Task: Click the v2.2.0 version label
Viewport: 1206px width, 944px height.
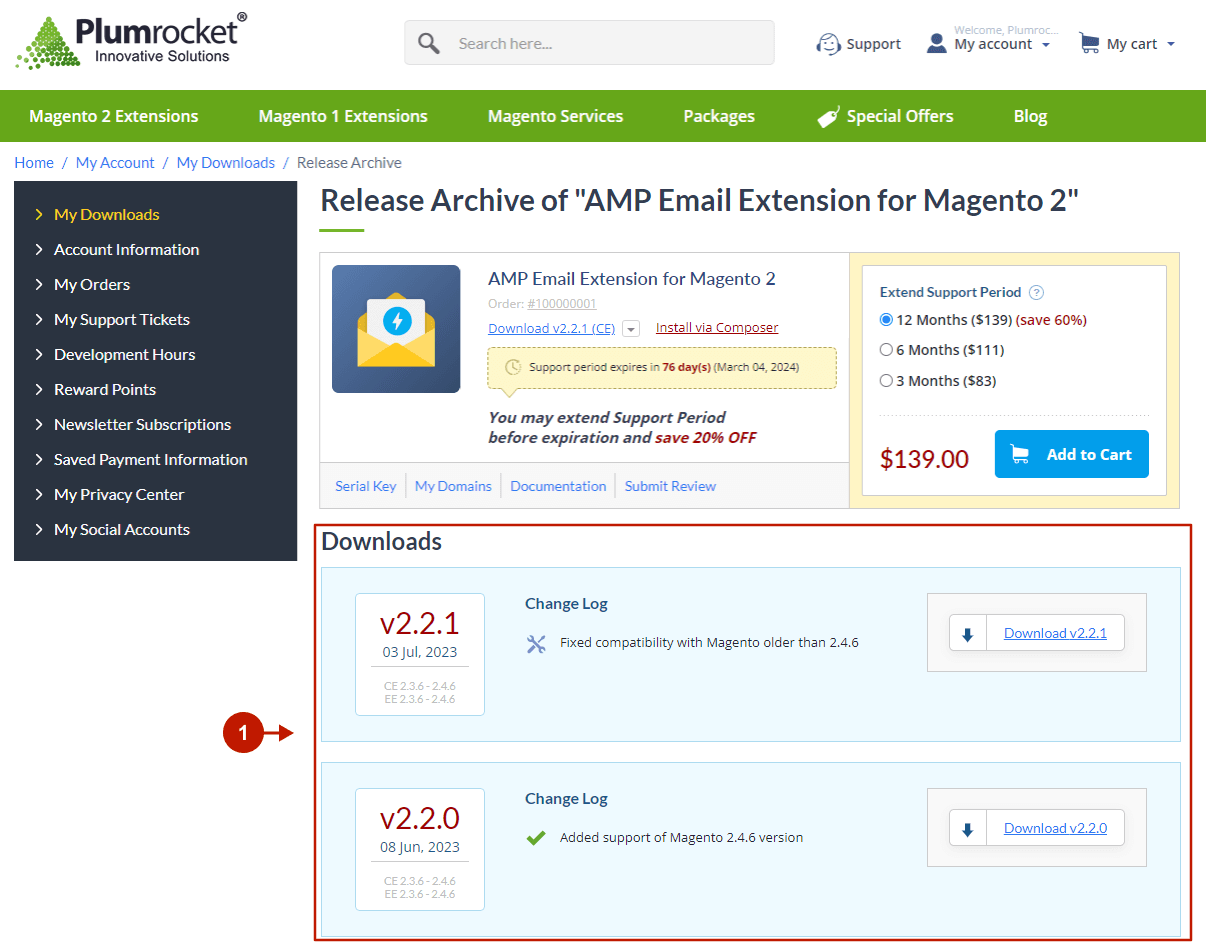Action: tap(420, 818)
